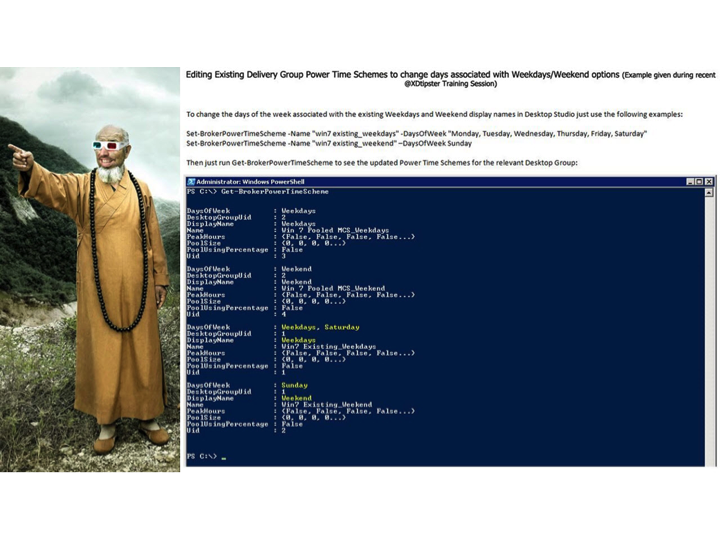Minimize the Administrator: Windows PowerShell window

coord(690,182)
